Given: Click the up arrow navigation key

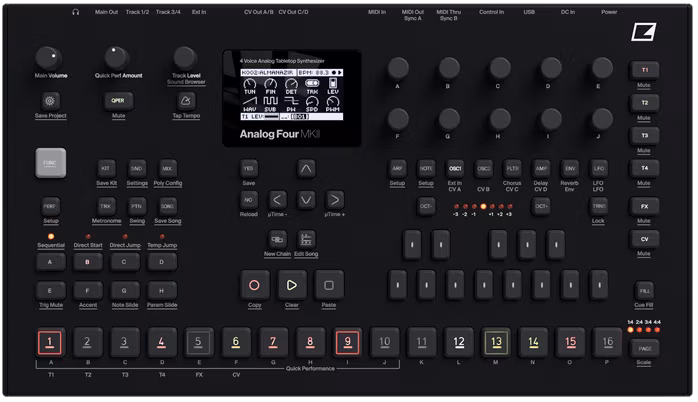Looking at the screenshot, I should (x=306, y=169).
